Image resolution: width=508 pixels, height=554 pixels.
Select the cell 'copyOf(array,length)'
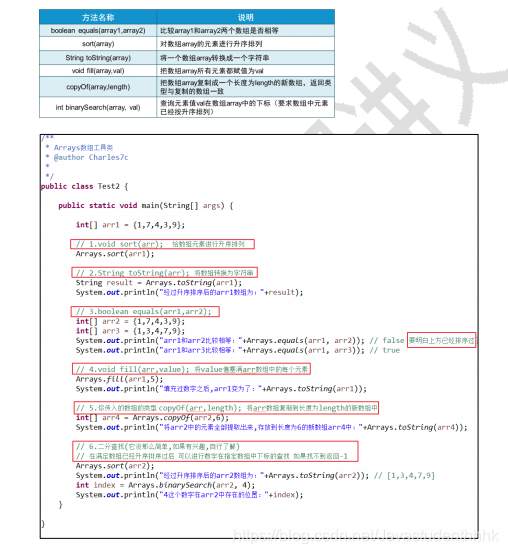[x=98, y=87]
